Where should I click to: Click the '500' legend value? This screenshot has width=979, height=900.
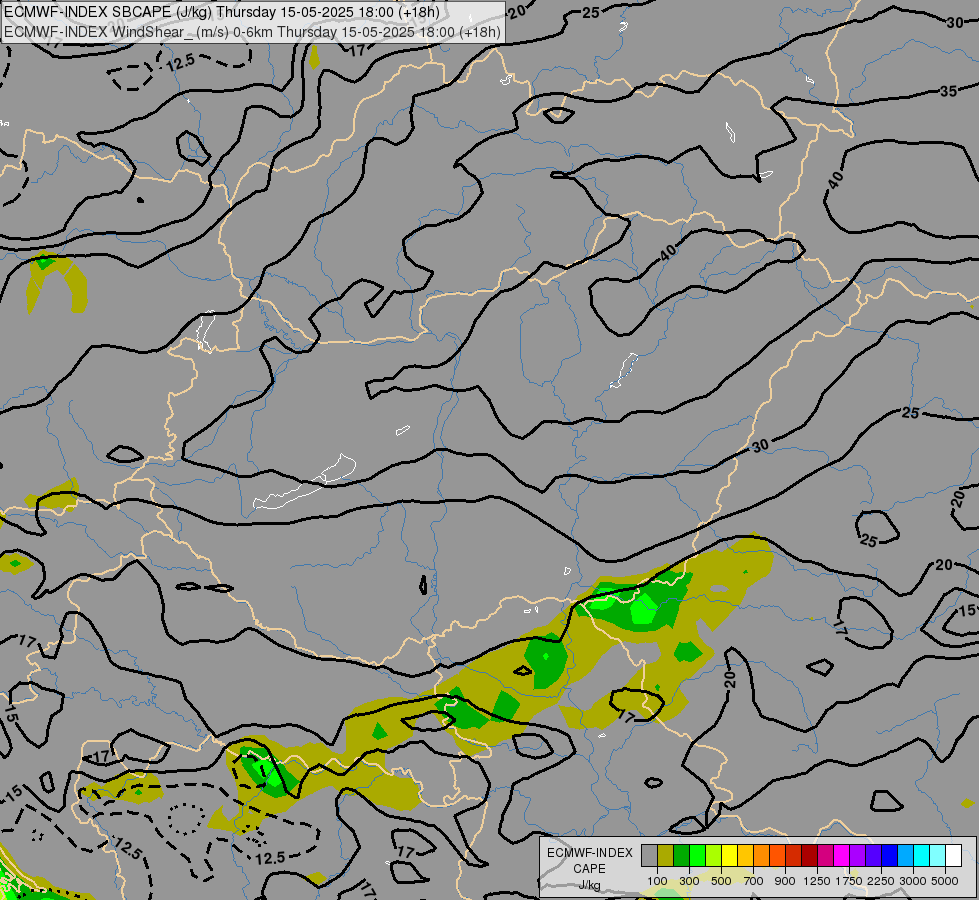(722, 881)
